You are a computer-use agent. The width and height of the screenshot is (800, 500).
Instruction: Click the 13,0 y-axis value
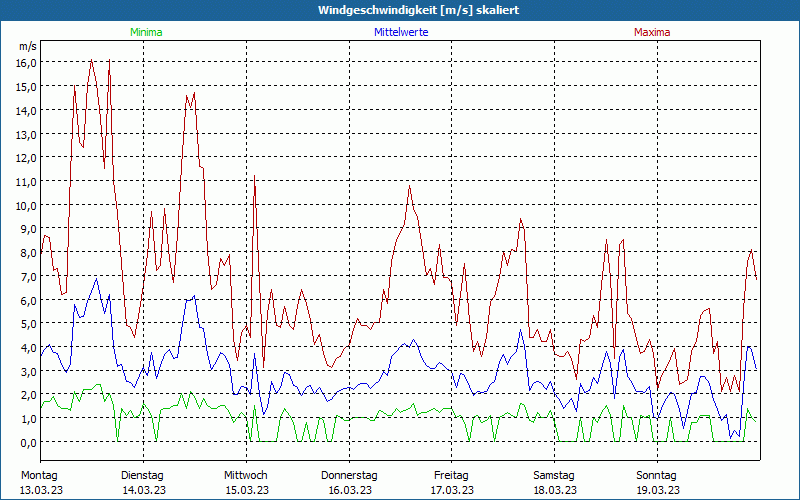pyautogui.click(x=28, y=135)
